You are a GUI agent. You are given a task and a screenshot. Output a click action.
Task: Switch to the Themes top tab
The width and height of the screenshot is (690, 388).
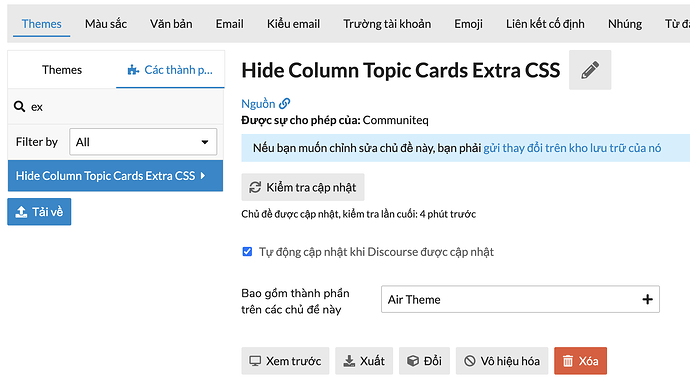coord(41,24)
